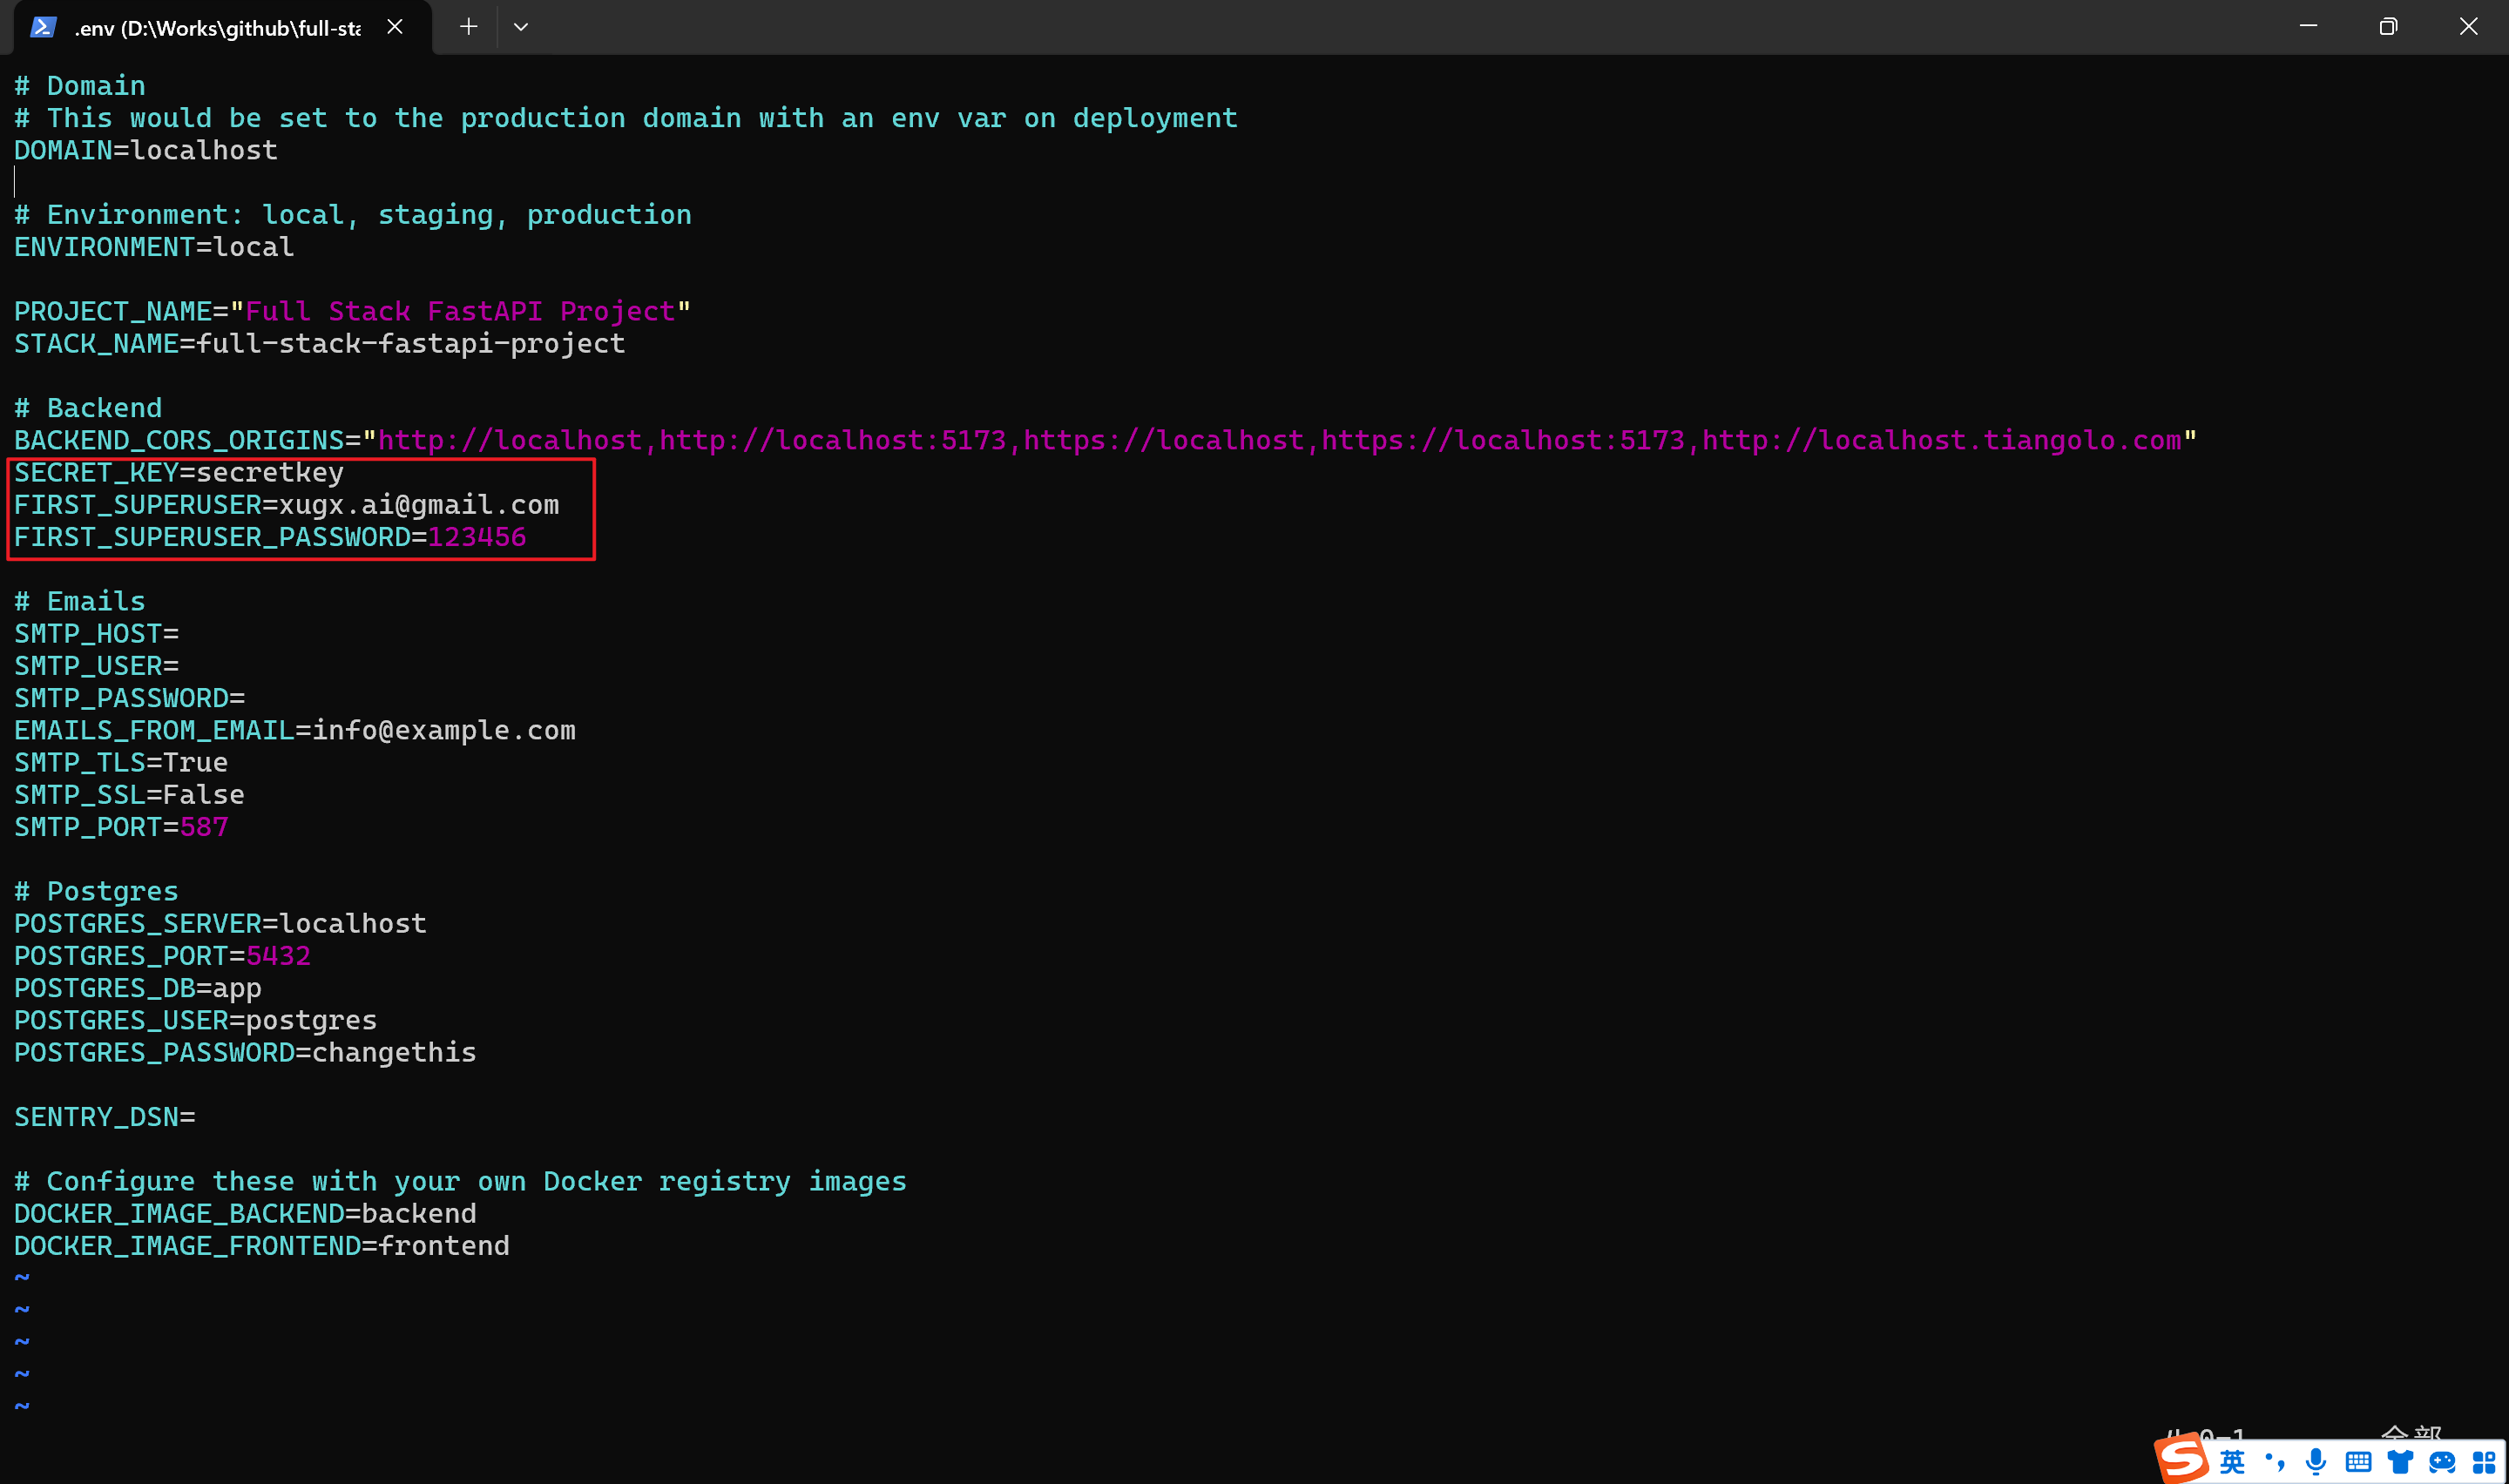Click the http://localhost.tiangolo.com URL
The image size is (2509, 1484).
pyautogui.click(x=1941, y=440)
